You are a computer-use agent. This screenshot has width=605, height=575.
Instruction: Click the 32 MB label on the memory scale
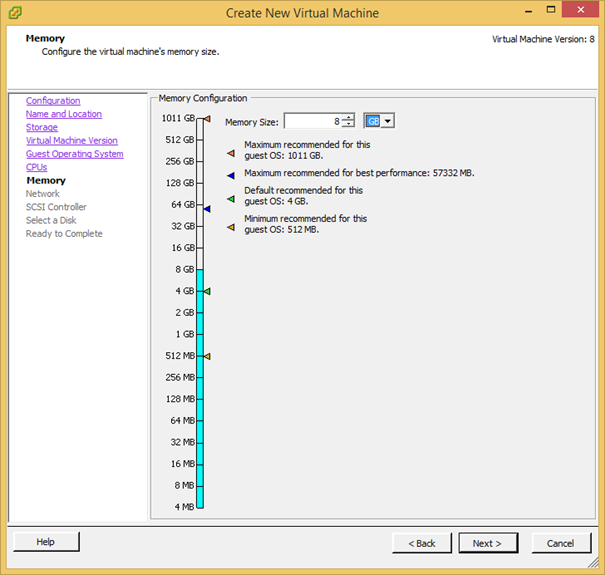point(183,442)
